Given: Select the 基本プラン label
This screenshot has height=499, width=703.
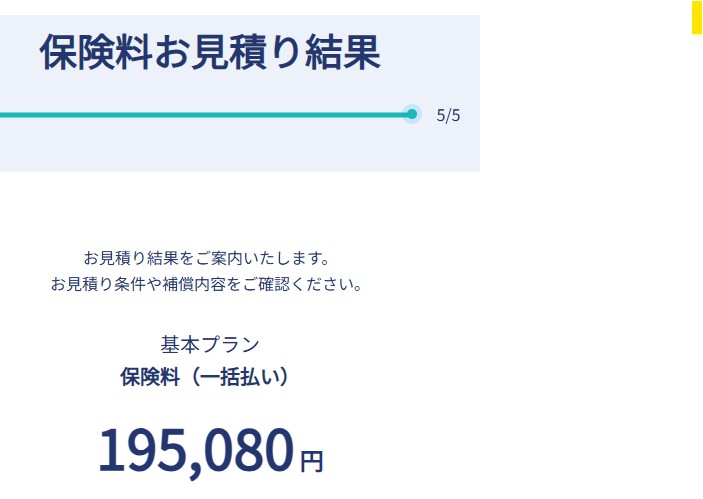Looking at the screenshot, I should coord(210,344).
